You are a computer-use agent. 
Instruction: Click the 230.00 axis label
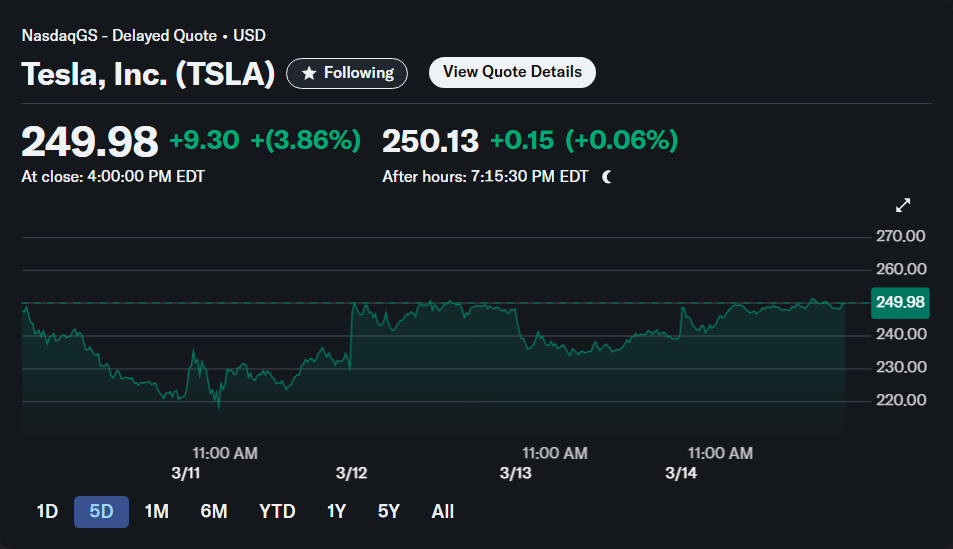tap(901, 367)
